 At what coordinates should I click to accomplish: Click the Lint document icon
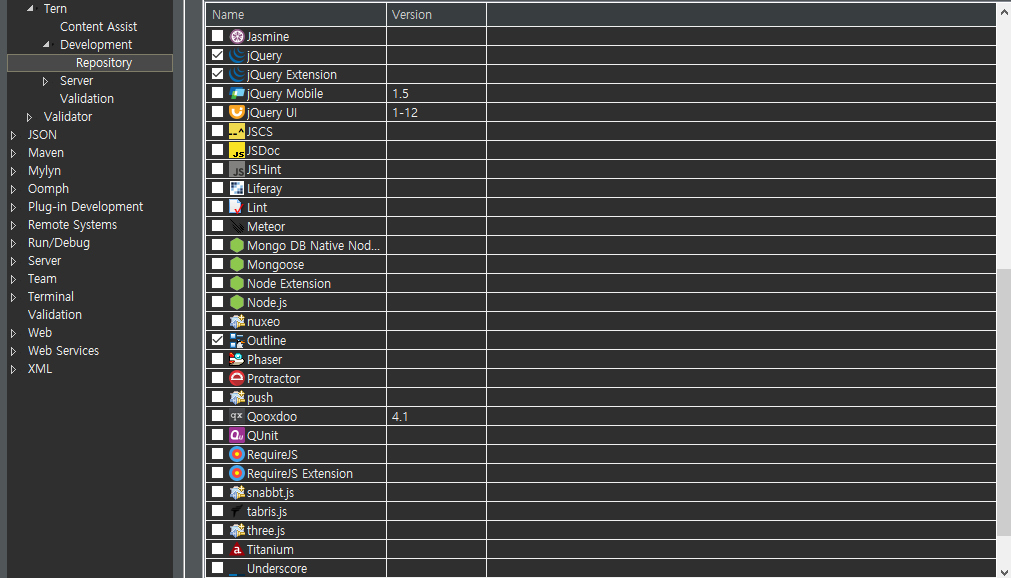237,208
